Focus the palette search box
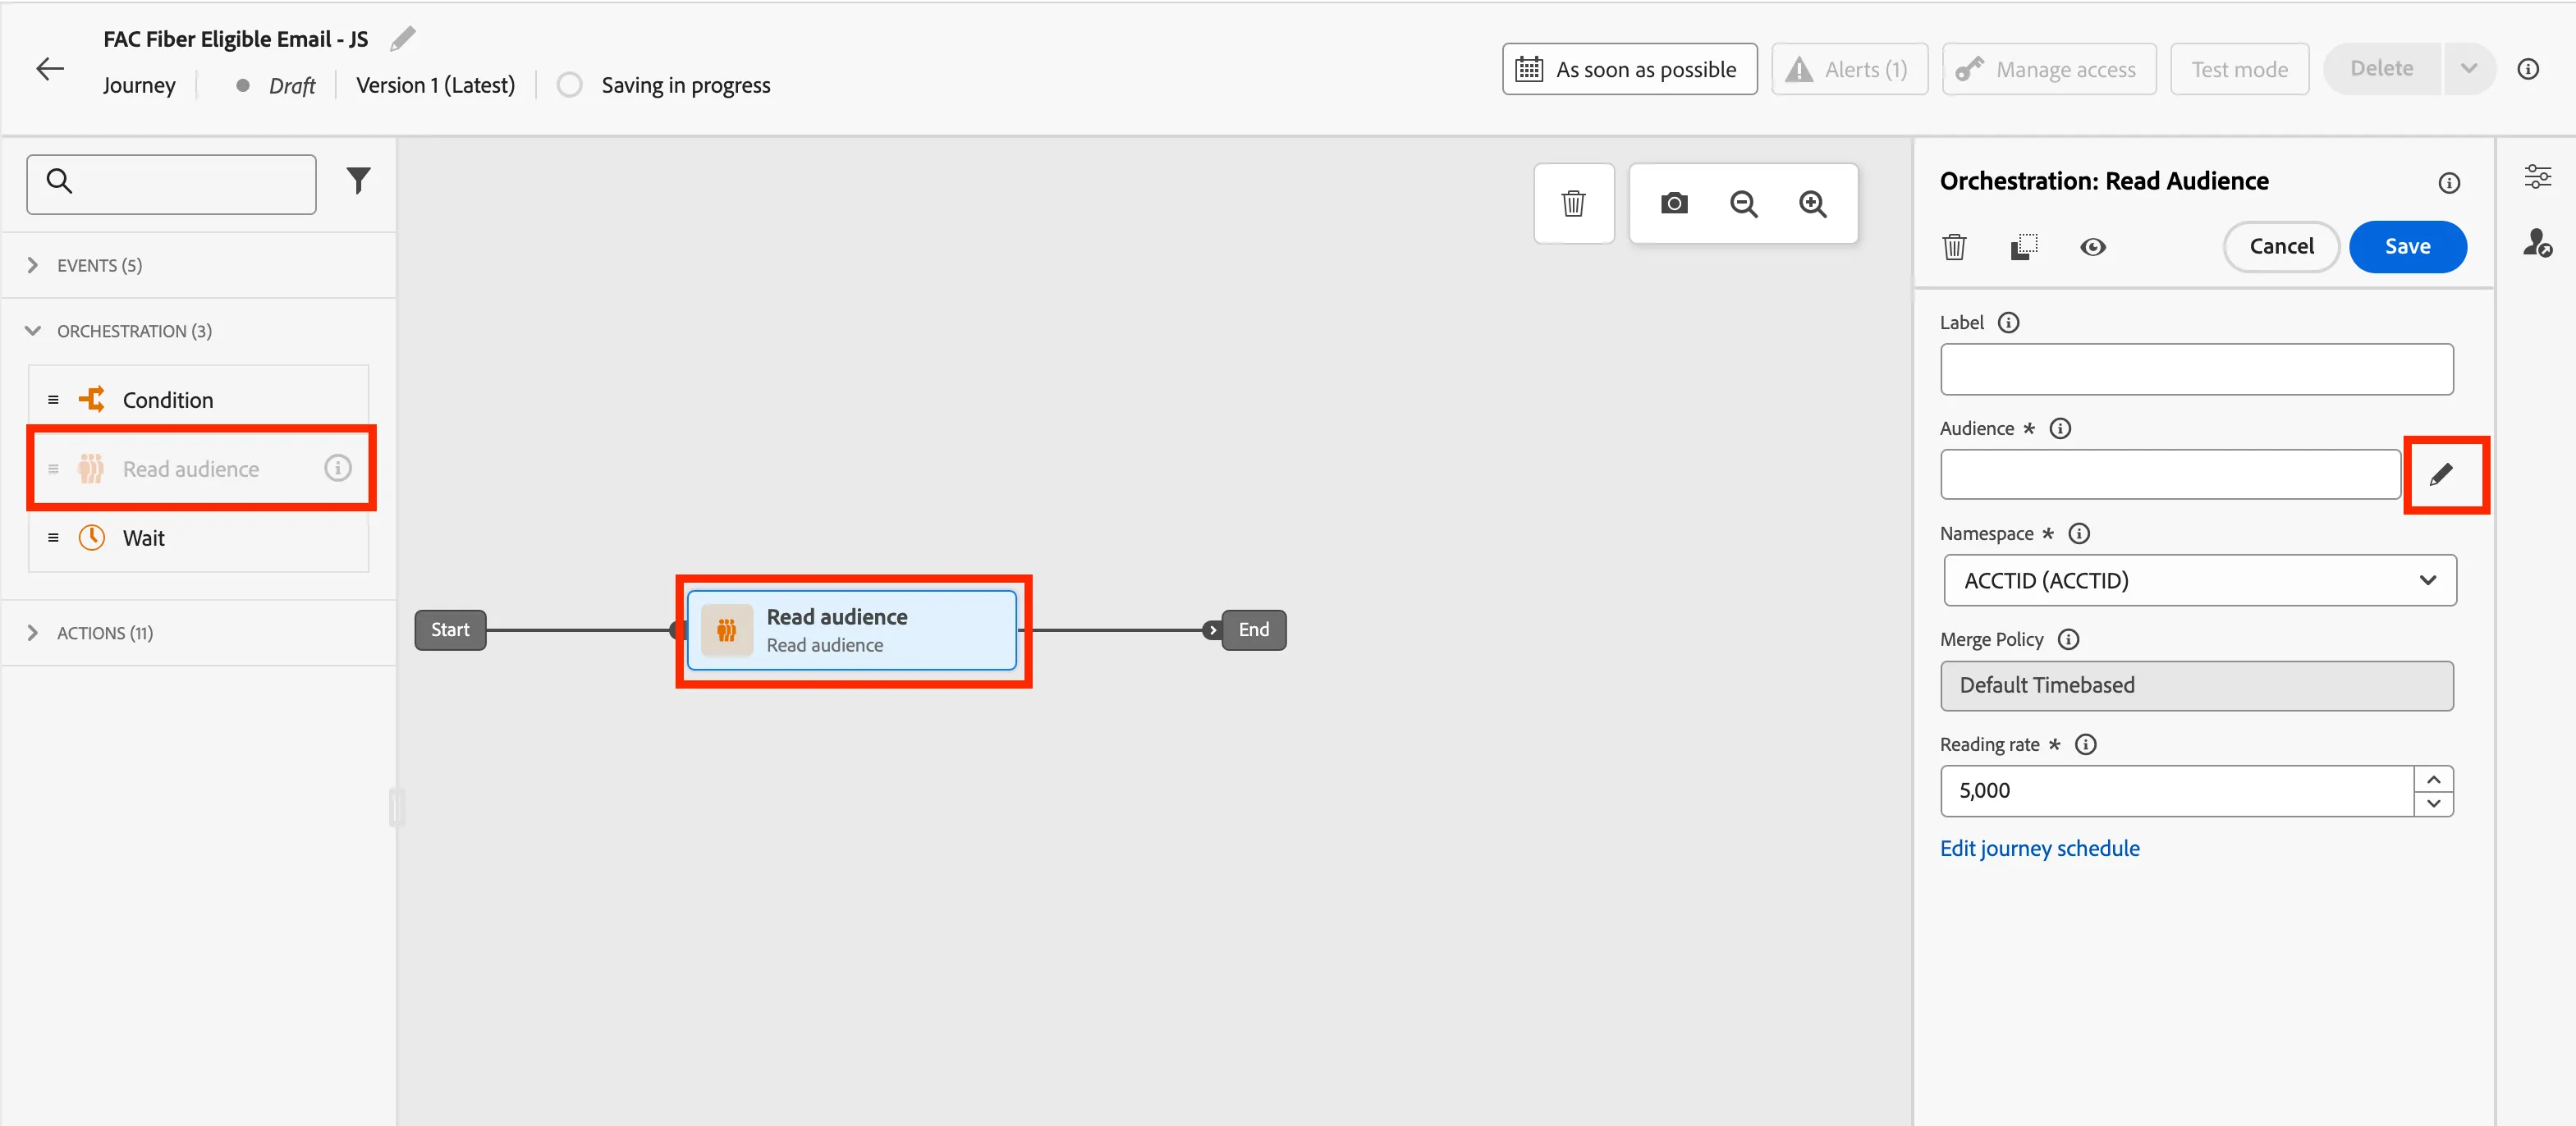 pyautogui.click(x=171, y=184)
